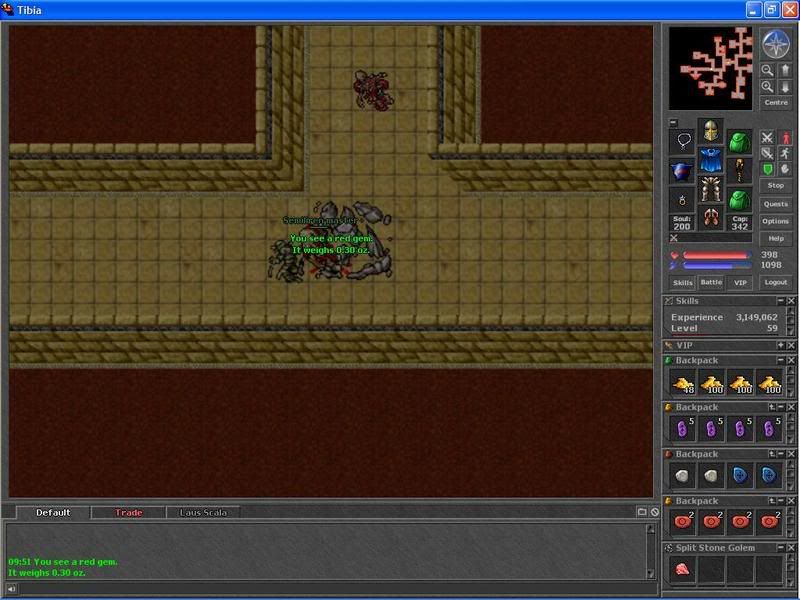This screenshot has height=600, width=800.
Task: Open the Skills window button
Action: pos(682,283)
